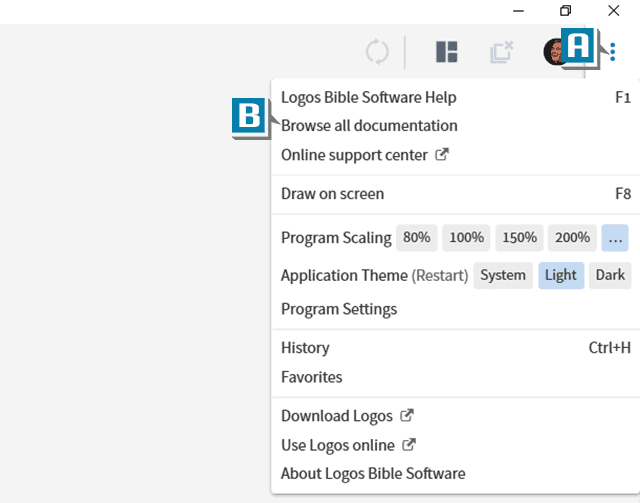
Task: Open the user profile avatar
Action: tap(555, 52)
